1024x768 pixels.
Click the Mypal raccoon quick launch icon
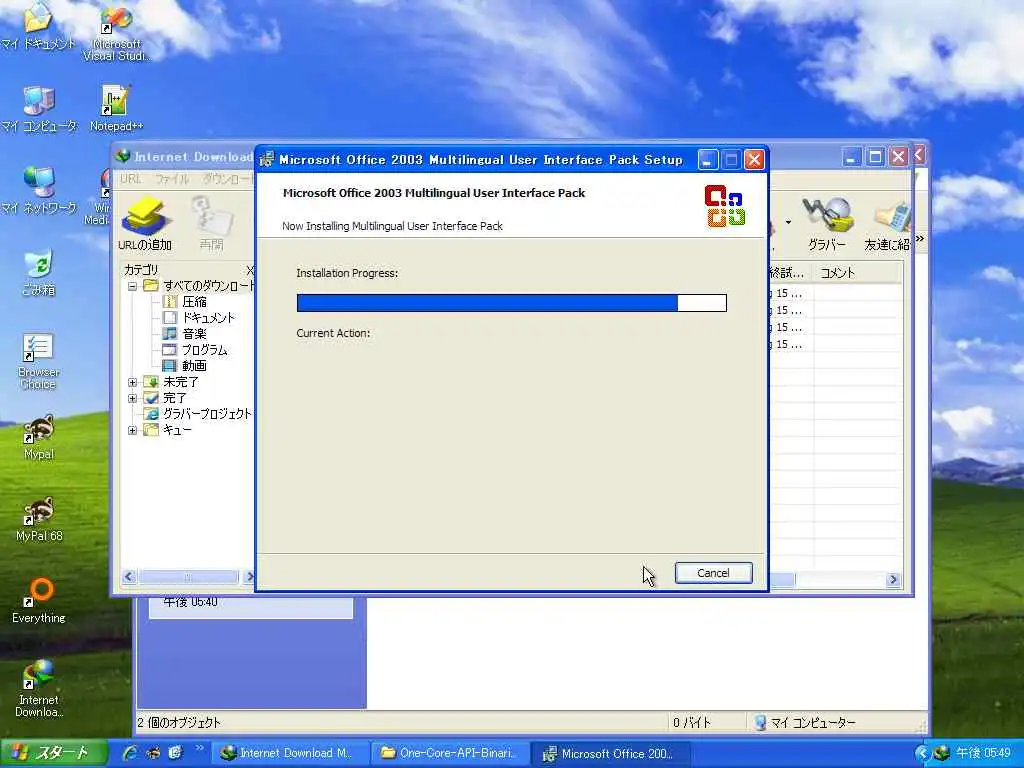click(x=153, y=753)
